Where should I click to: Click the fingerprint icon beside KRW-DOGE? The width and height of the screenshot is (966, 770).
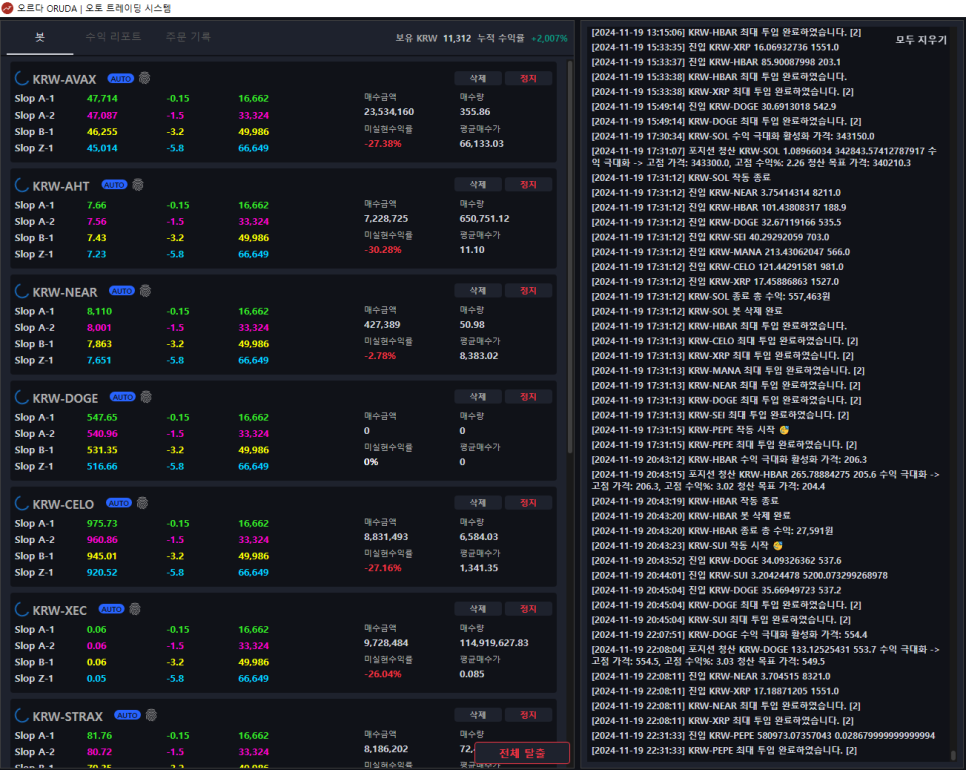[x=146, y=397]
